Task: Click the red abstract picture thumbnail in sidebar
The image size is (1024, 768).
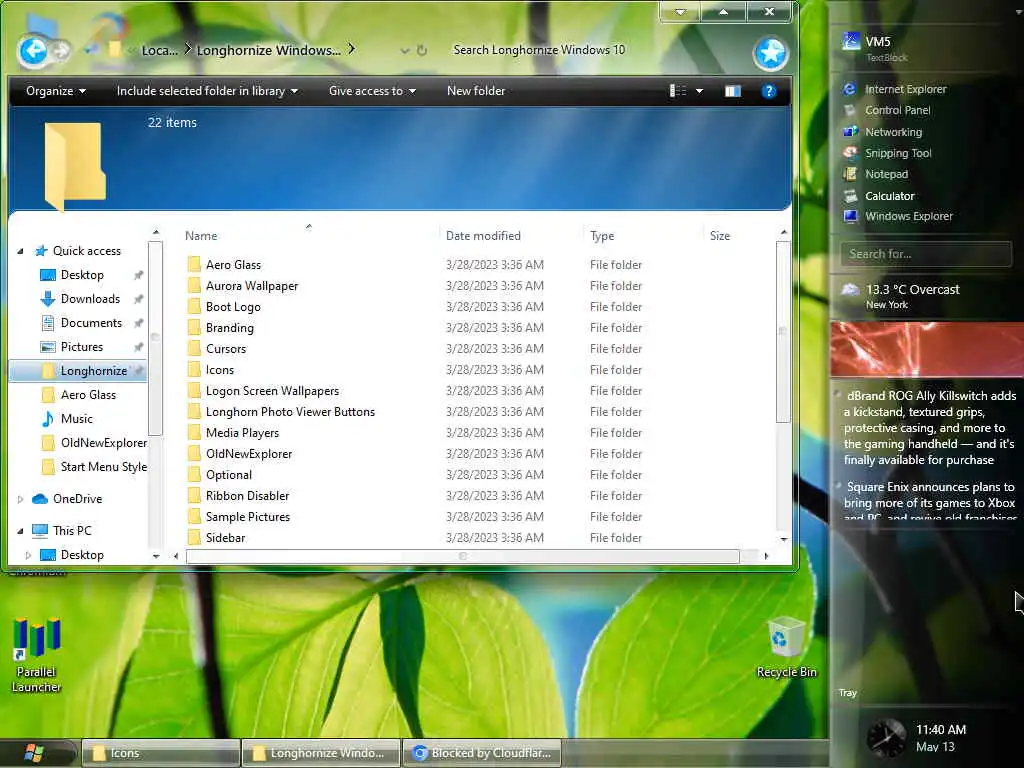Action: [927, 349]
